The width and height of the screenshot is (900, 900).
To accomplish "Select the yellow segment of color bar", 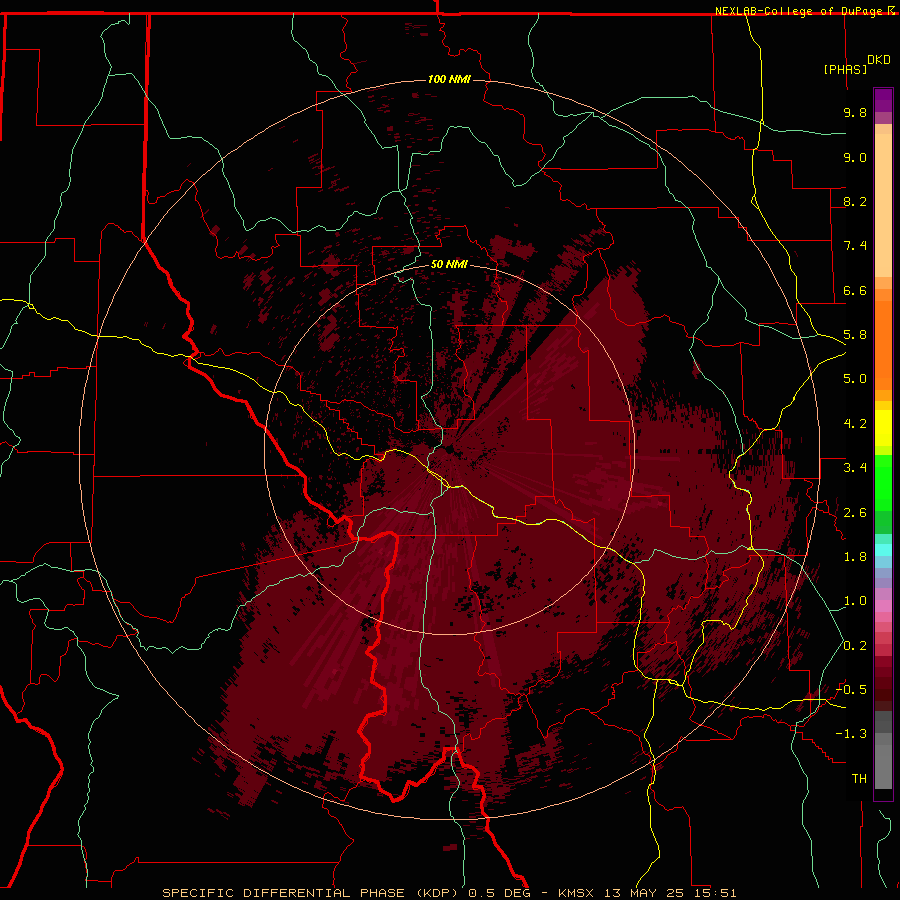I will 883,428.
